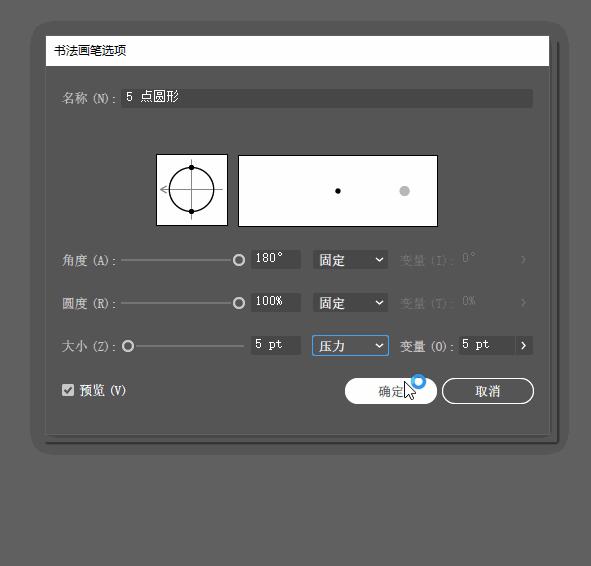Click the 圆度 roundness slider handle
Screen dimensions: 591x566
click(239, 303)
